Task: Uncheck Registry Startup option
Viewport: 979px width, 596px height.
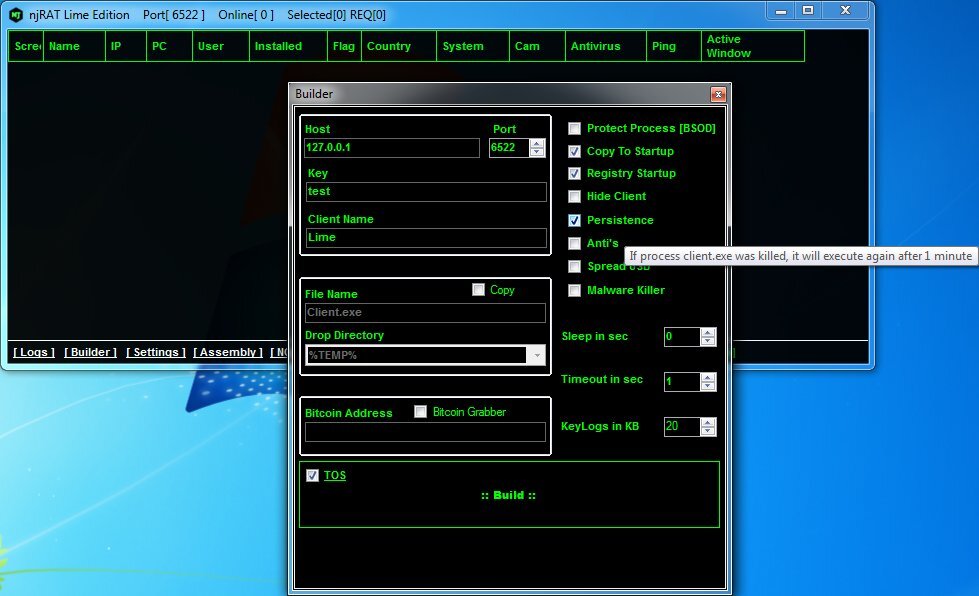Action: point(574,173)
